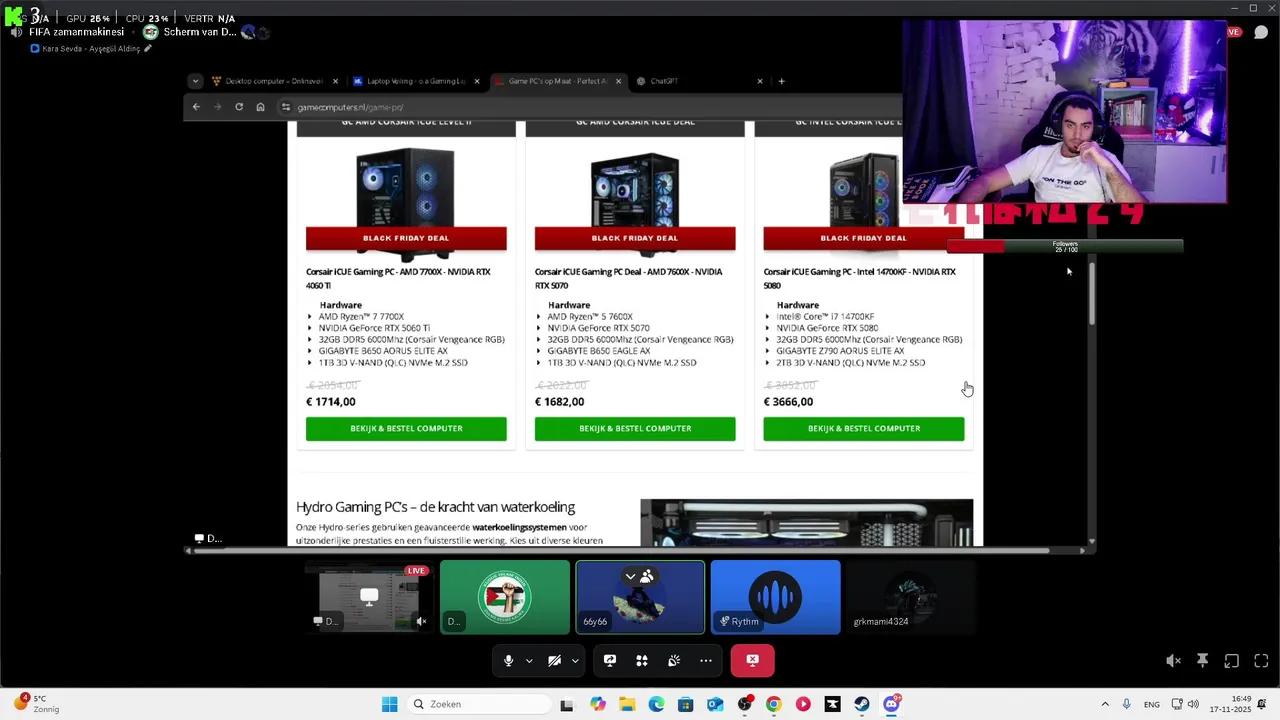Open Corsair iCUE AMD 7700X product title
The width and height of the screenshot is (1280, 720).
coord(398,278)
